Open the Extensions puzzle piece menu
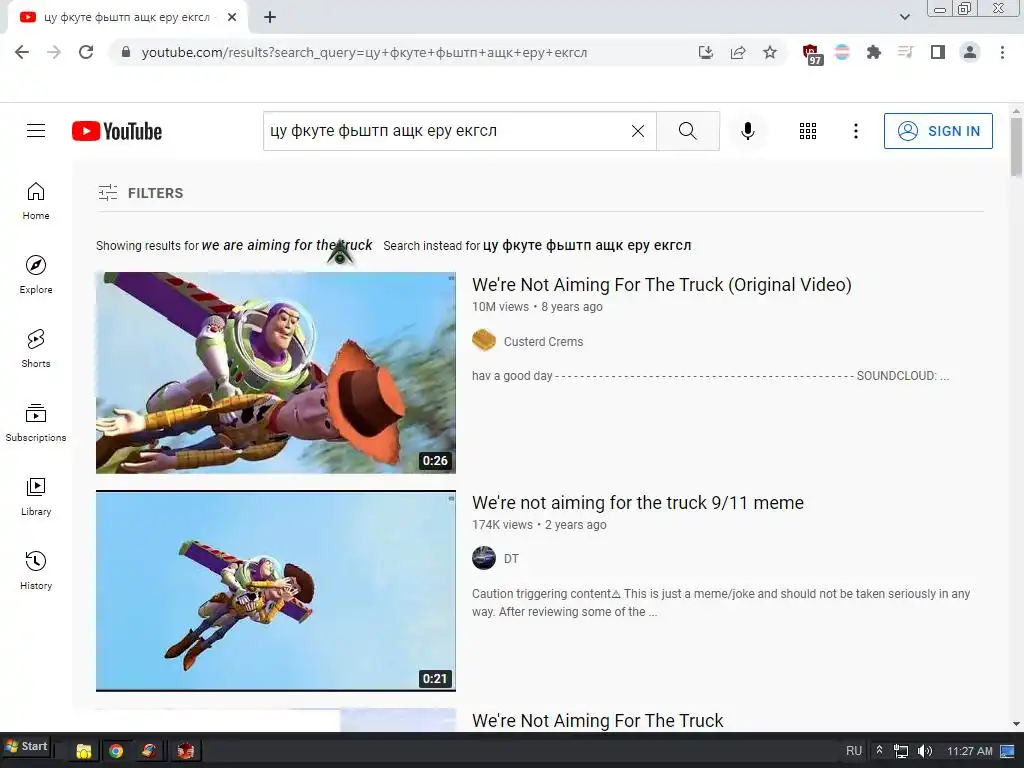Image resolution: width=1024 pixels, height=768 pixels. 874,52
